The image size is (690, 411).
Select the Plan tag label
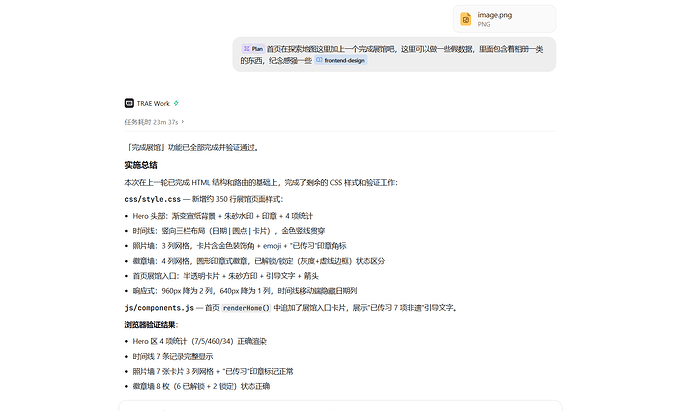point(257,49)
